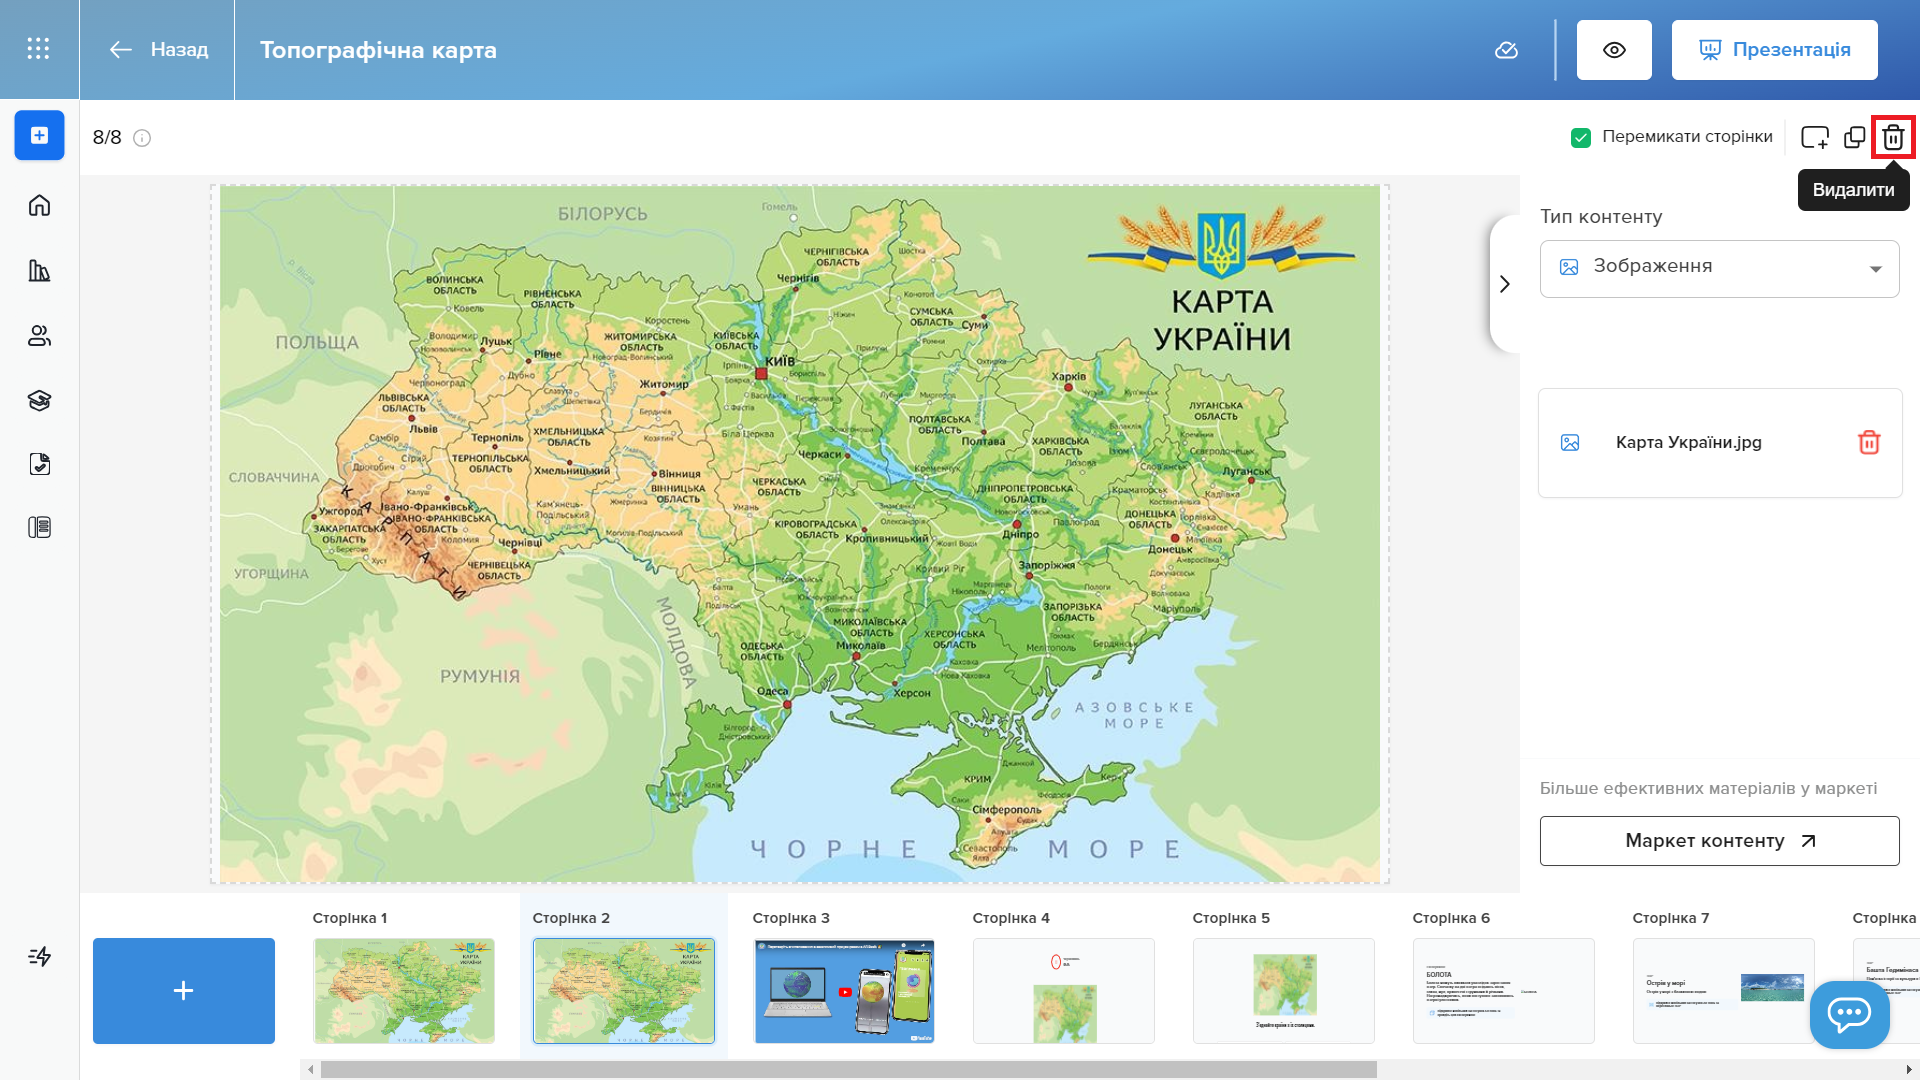Click the cloud saved status icon
Viewport: 1920px width, 1080px height.
point(1506,50)
